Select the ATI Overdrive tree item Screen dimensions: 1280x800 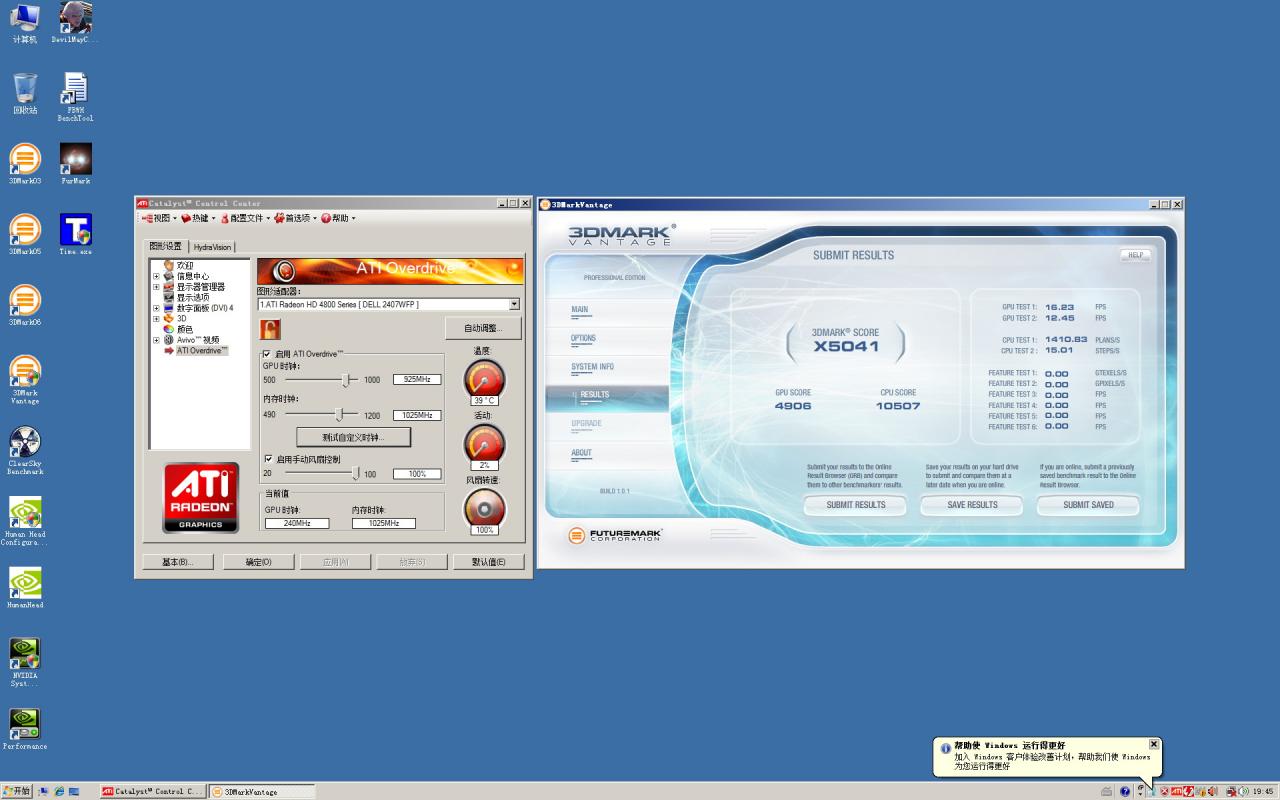point(202,351)
